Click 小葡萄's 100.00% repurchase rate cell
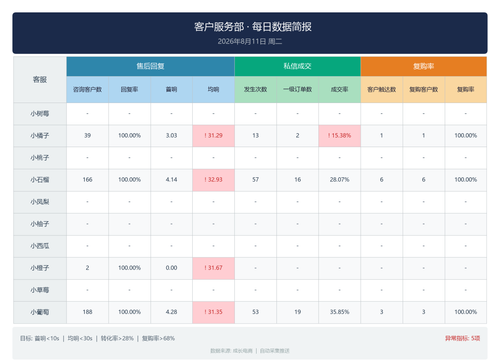 coord(465,312)
